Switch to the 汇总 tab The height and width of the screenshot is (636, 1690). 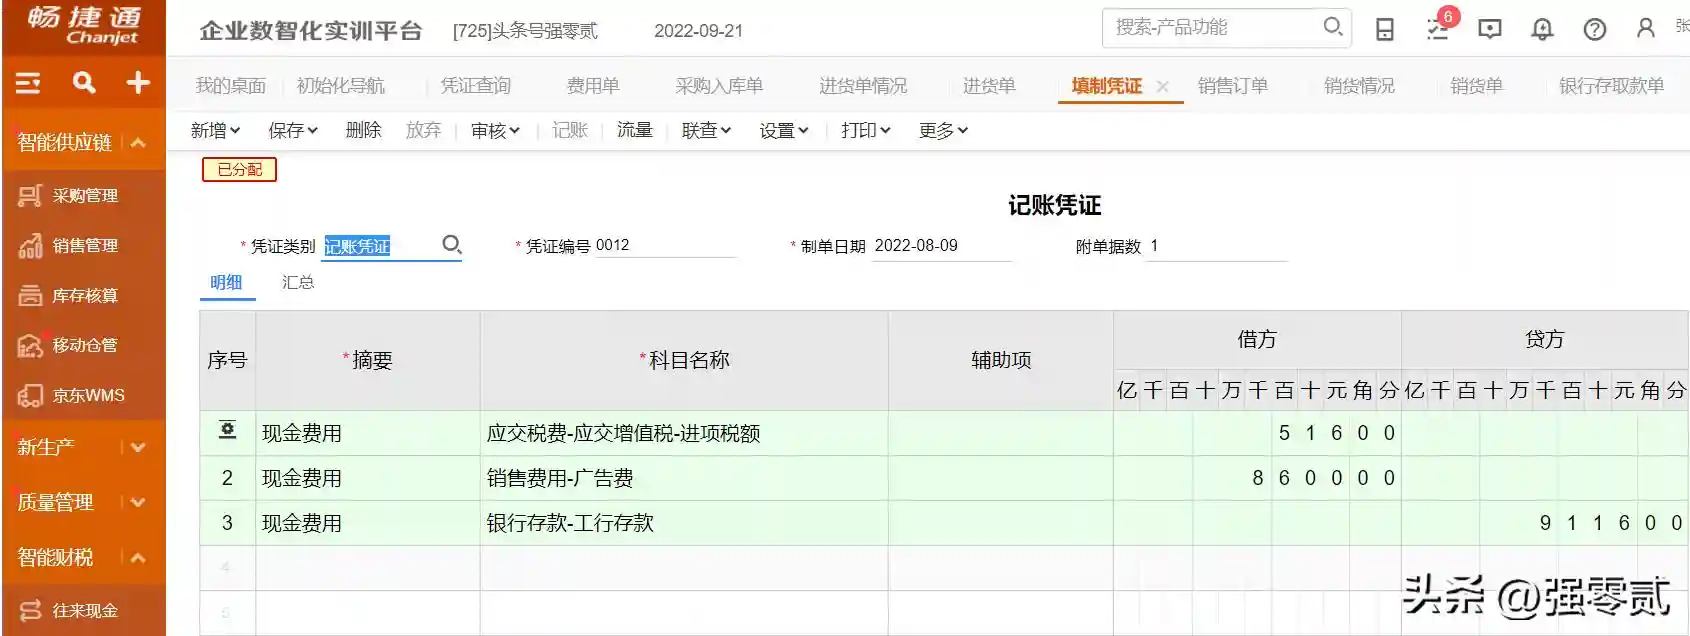[298, 282]
